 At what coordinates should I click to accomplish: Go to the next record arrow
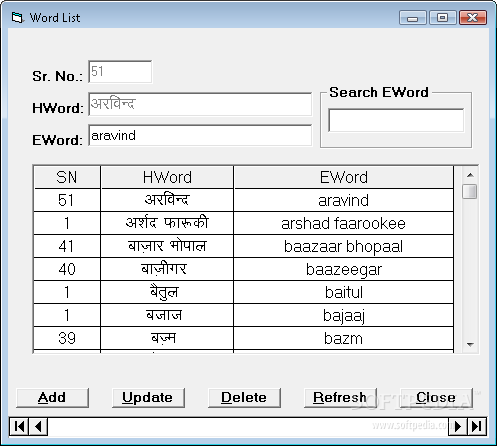pos(458,426)
